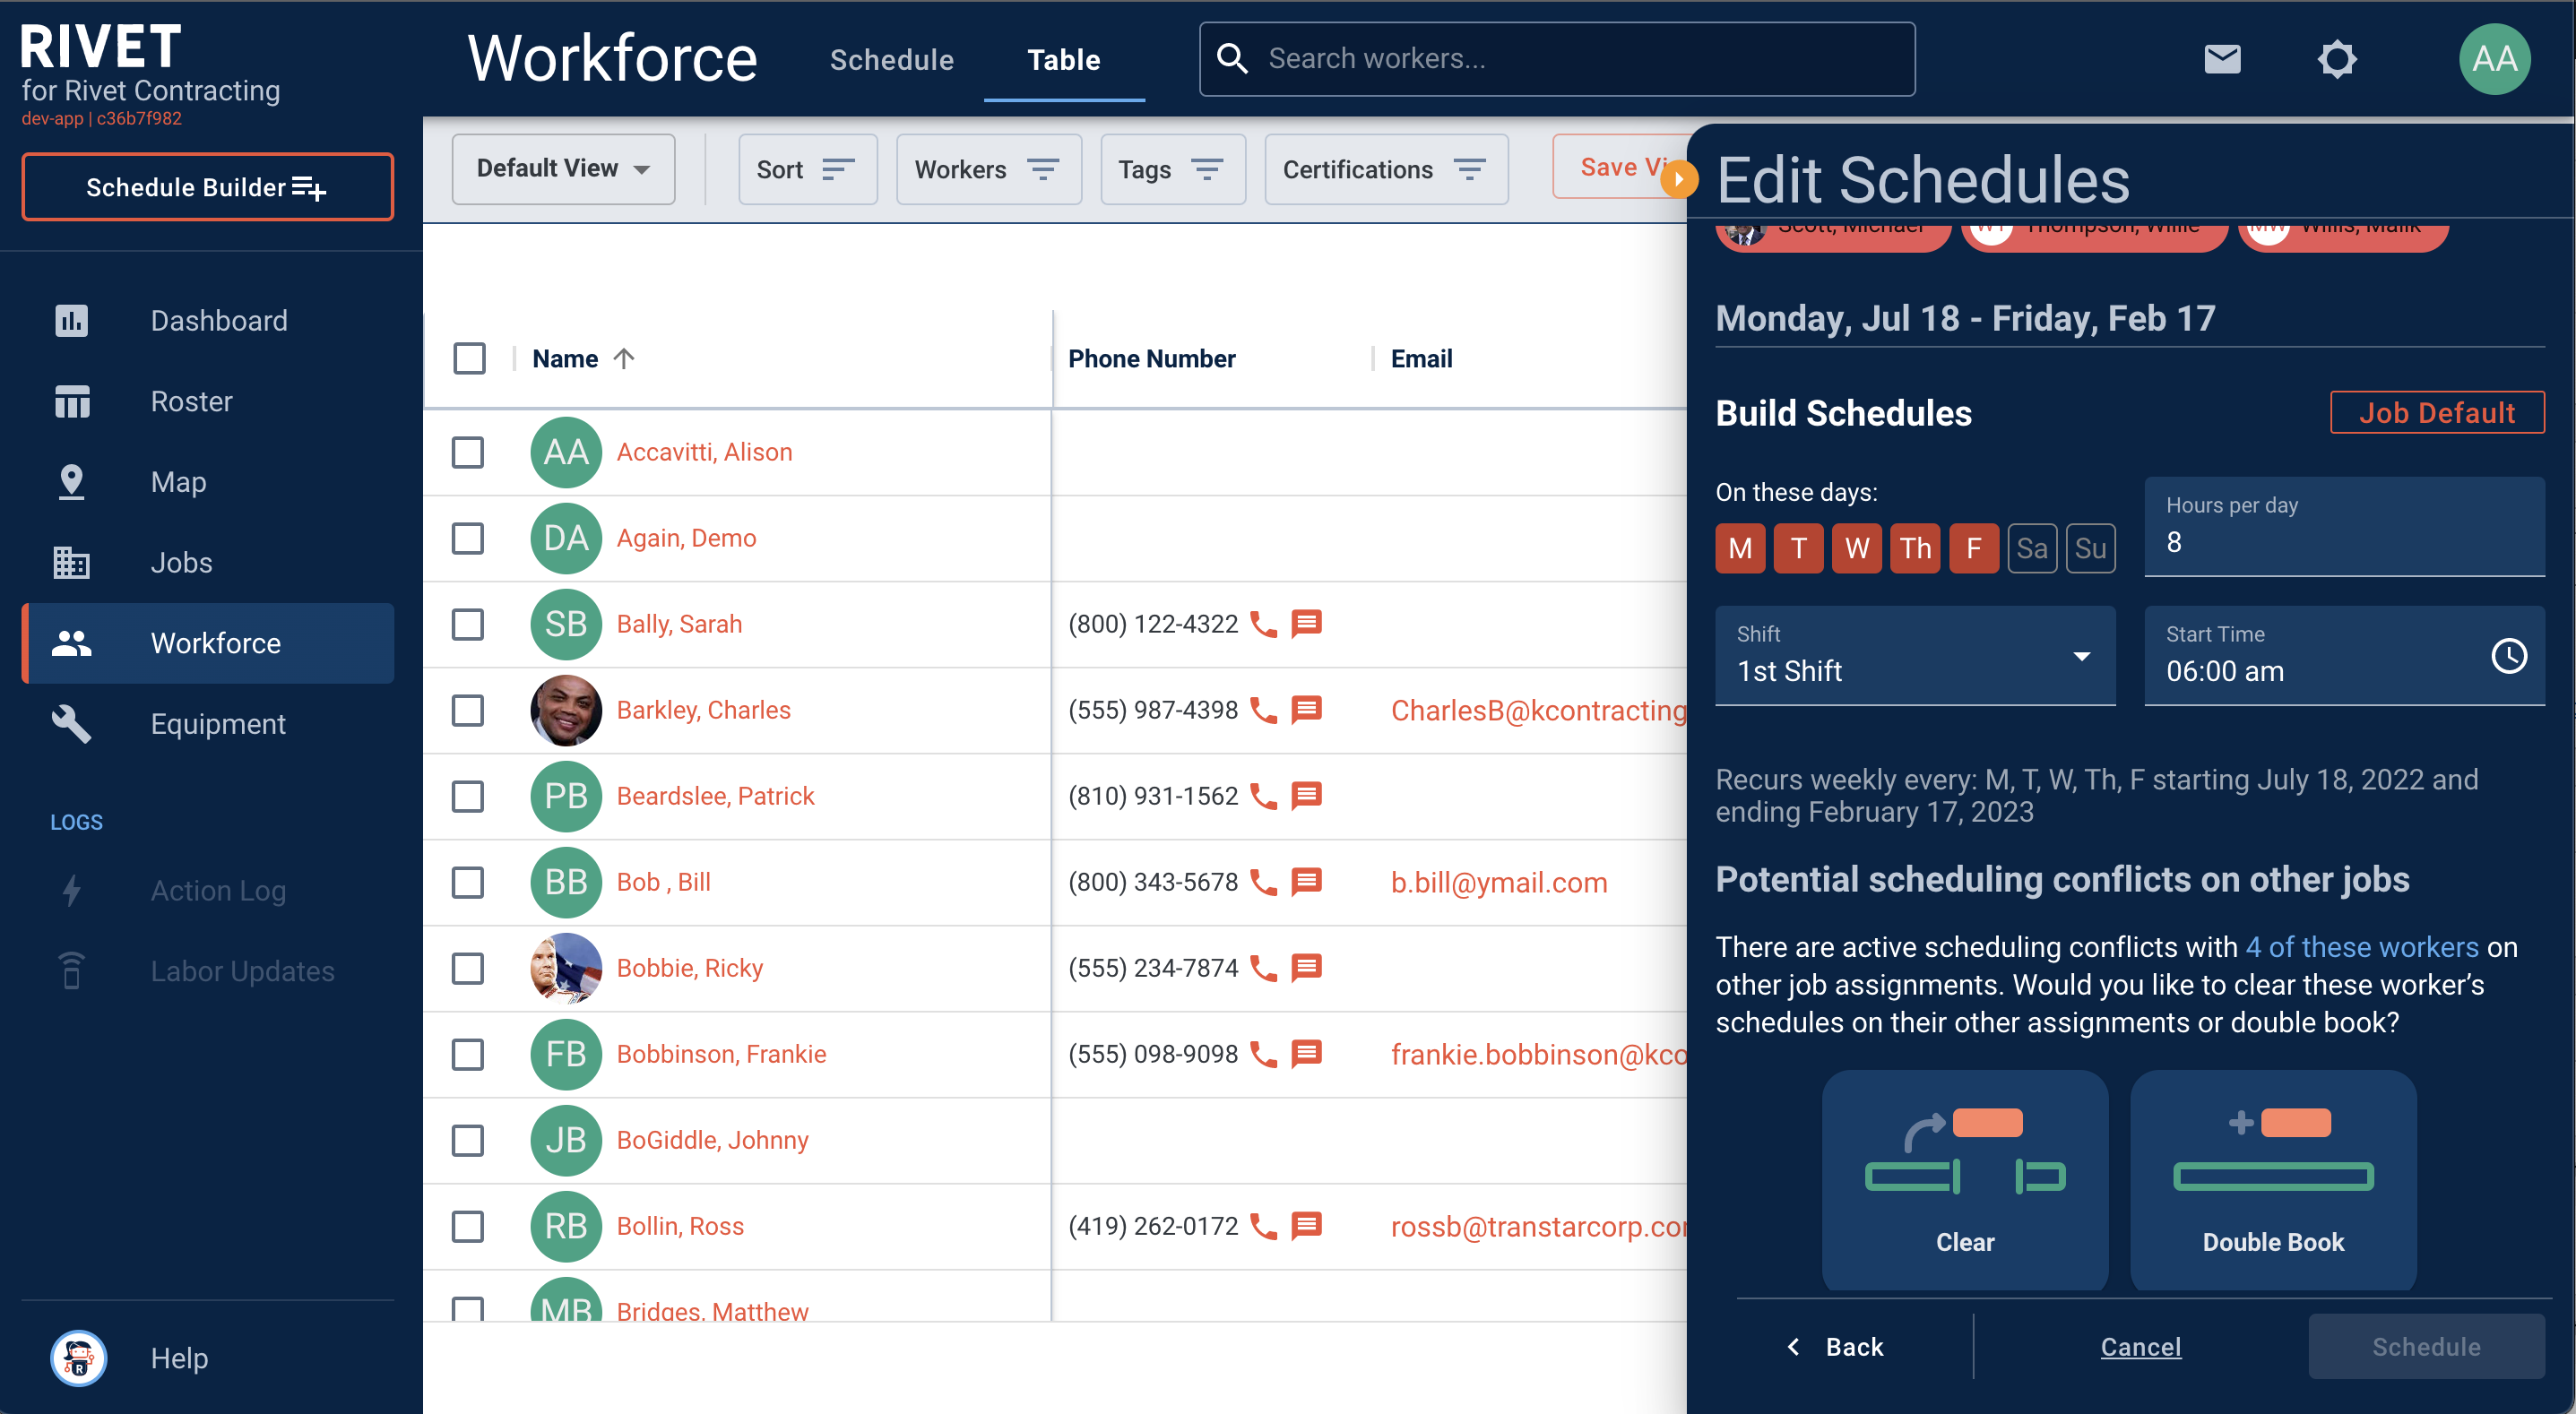The image size is (2576, 1414).
Task: Expand the Shift 1st Shift dropdown
Action: [x=1915, y=656]
